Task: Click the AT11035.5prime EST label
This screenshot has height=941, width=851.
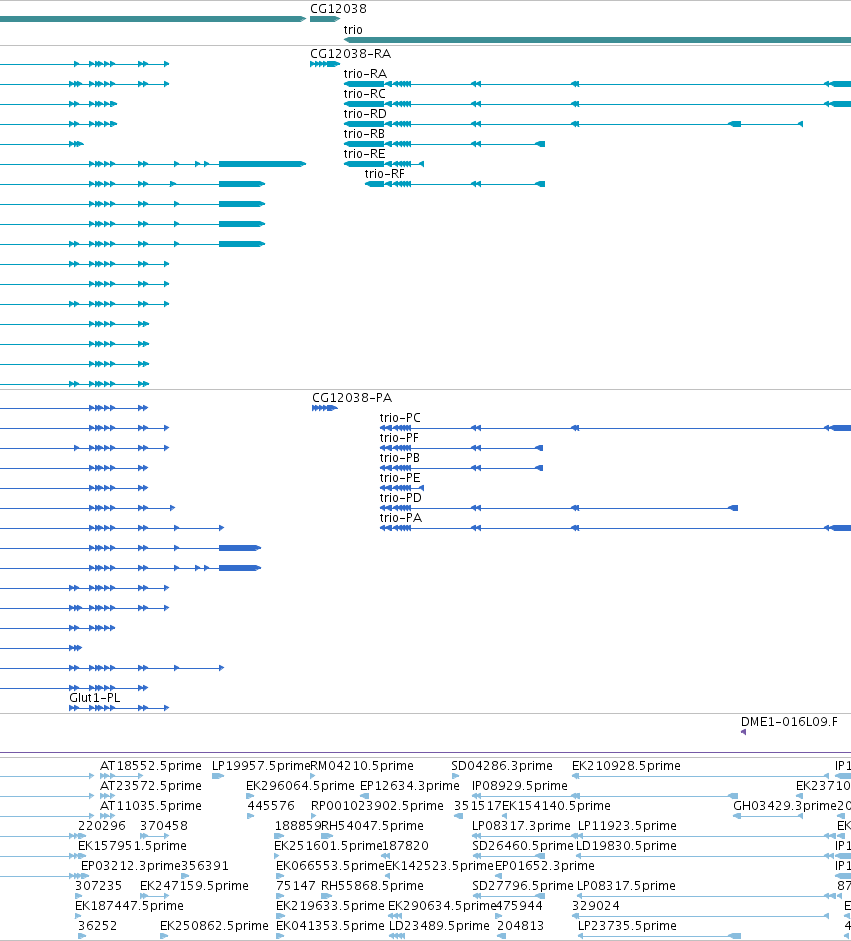Action: (x=151, y=805)
